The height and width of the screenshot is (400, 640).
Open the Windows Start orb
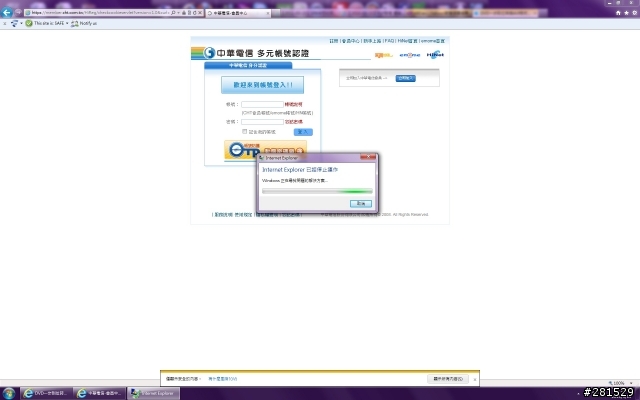[9, 393]
